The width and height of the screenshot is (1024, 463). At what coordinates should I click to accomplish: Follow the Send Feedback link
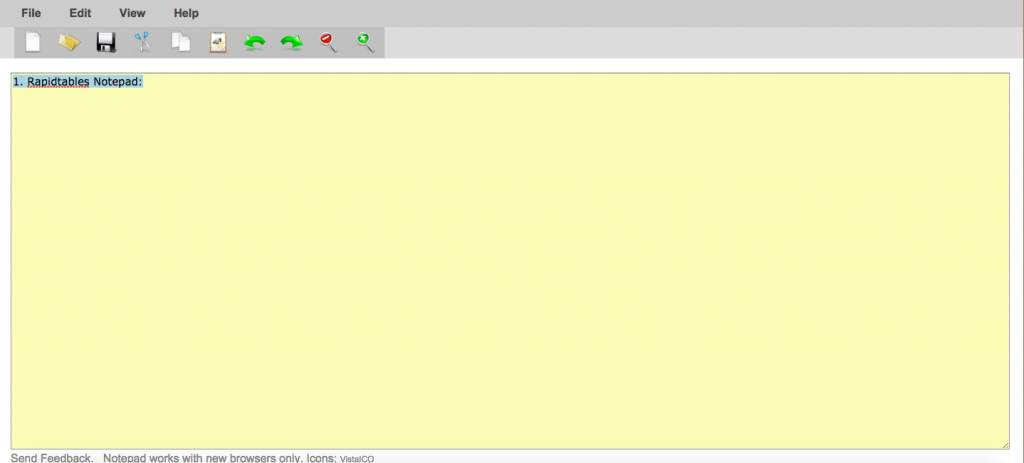pos(52,458)
